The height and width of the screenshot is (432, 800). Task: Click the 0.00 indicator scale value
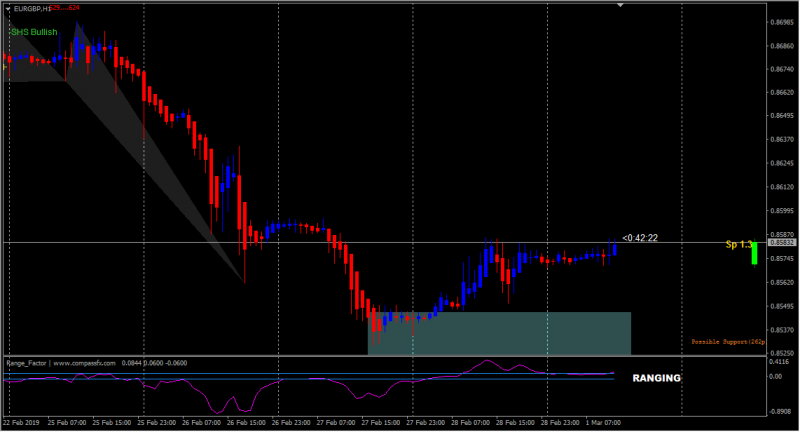click(x=776, y=376)
